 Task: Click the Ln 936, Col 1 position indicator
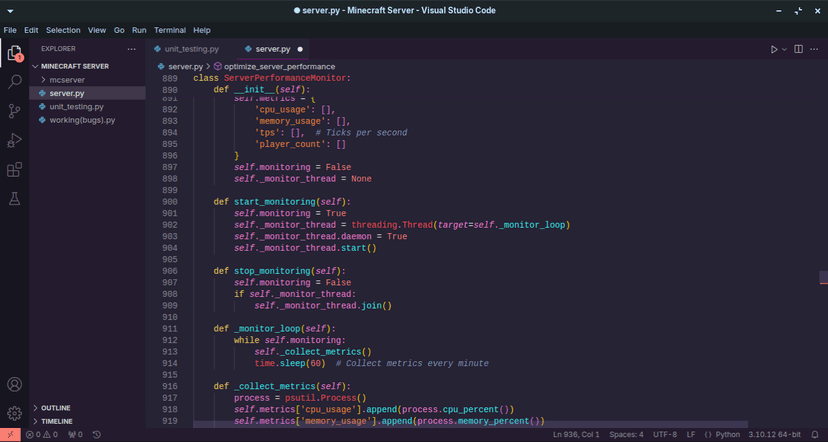575,435
